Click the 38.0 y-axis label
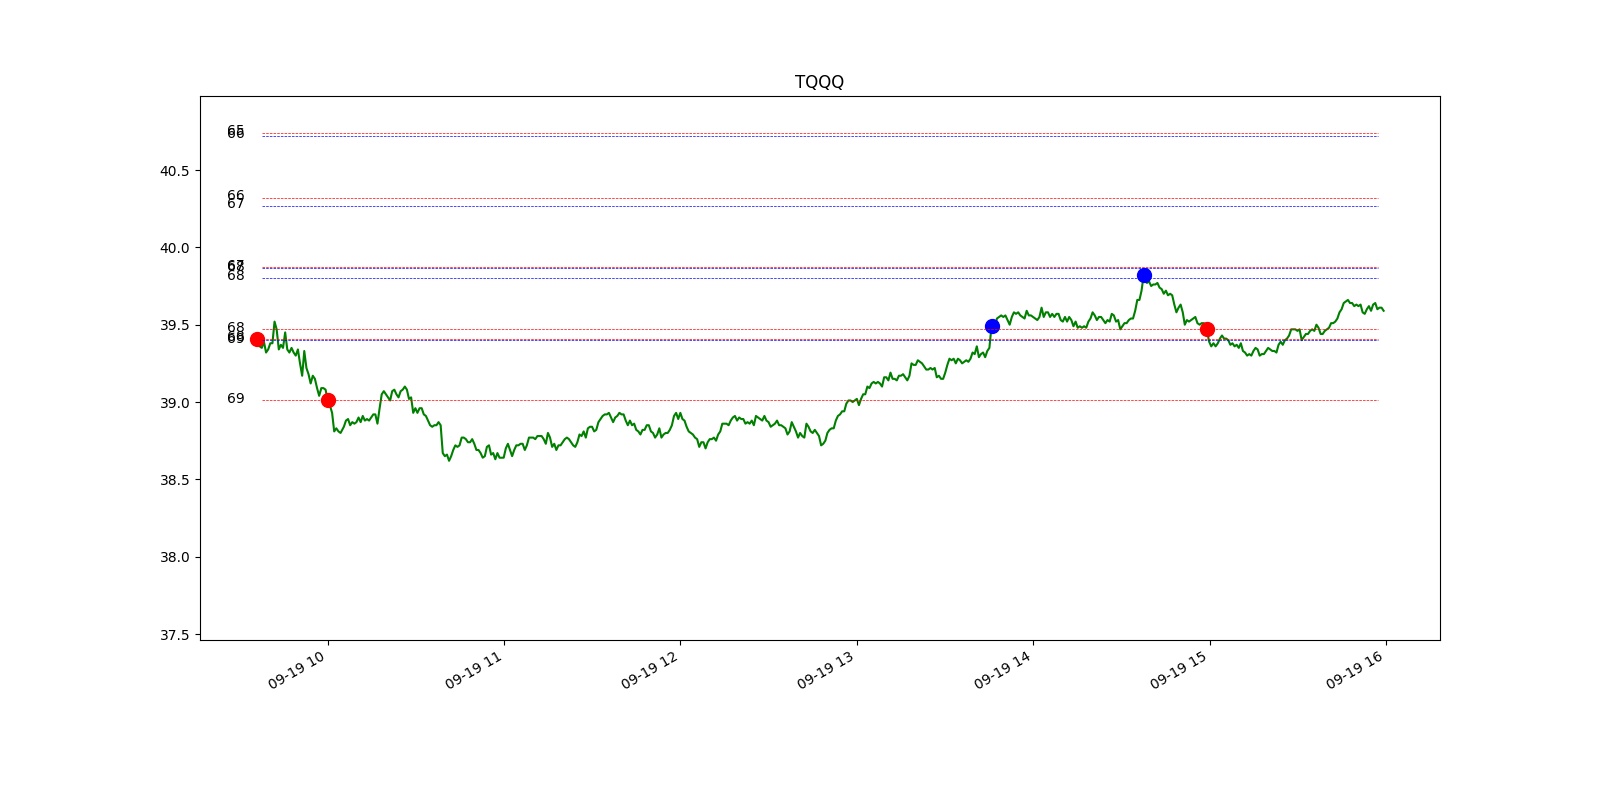 click(174, 557)
